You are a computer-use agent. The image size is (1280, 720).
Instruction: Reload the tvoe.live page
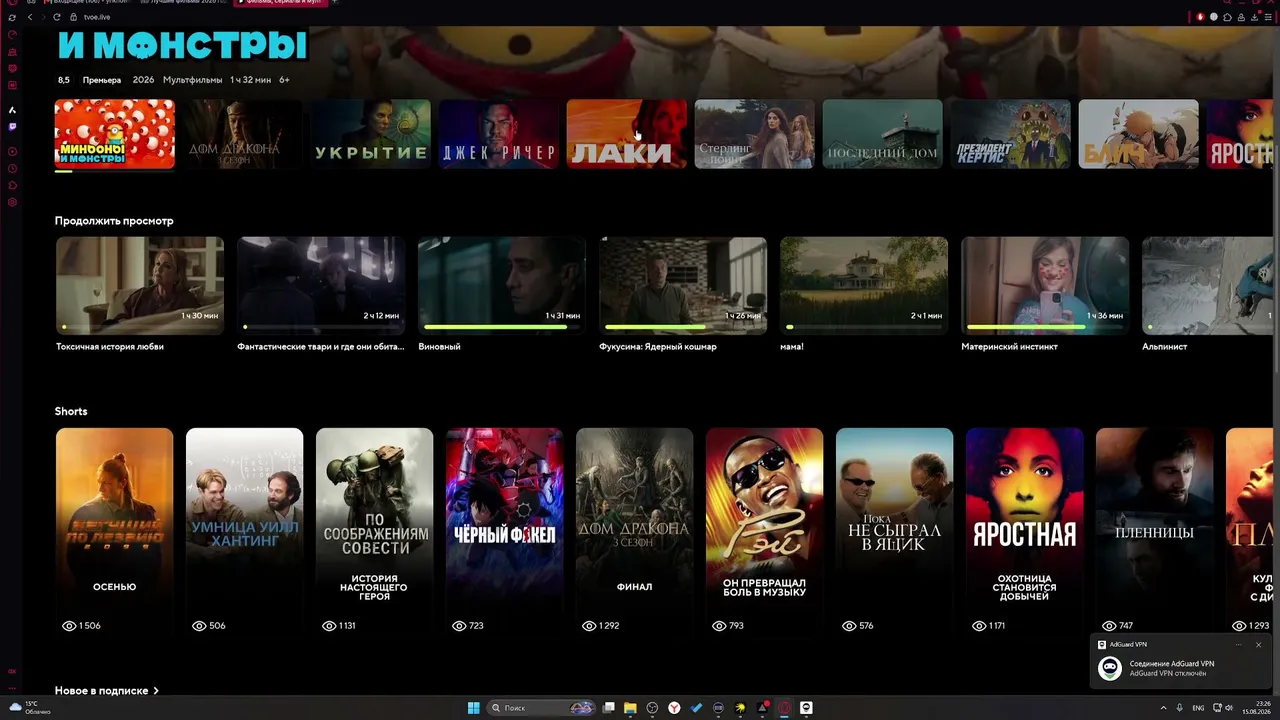point(56,17)
